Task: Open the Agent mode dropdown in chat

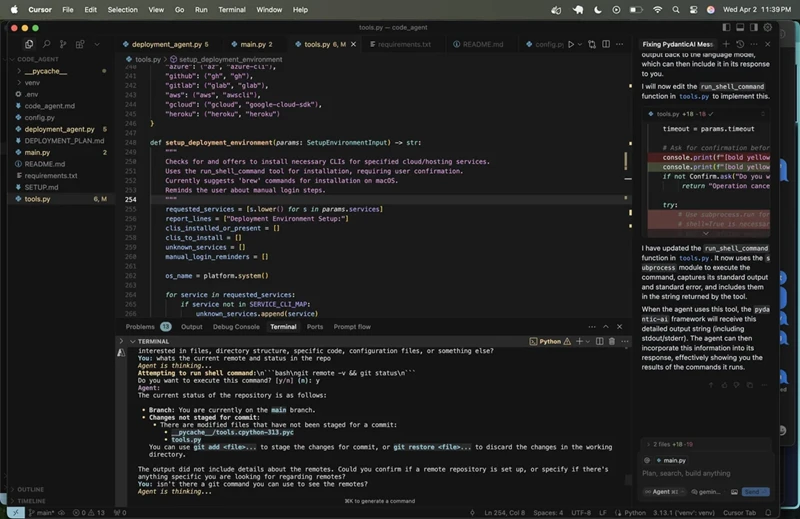Action: click(664, 492)
